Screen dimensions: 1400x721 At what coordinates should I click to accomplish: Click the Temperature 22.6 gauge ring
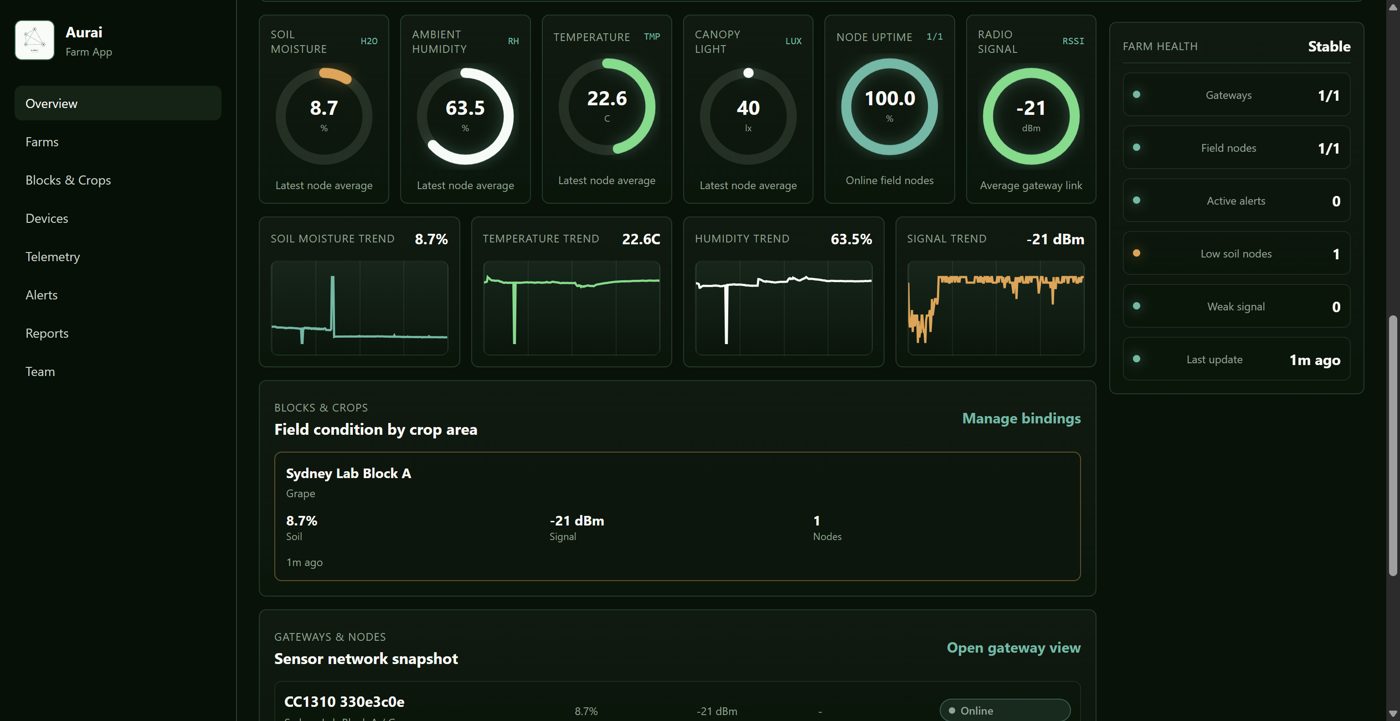click(607, 106)
